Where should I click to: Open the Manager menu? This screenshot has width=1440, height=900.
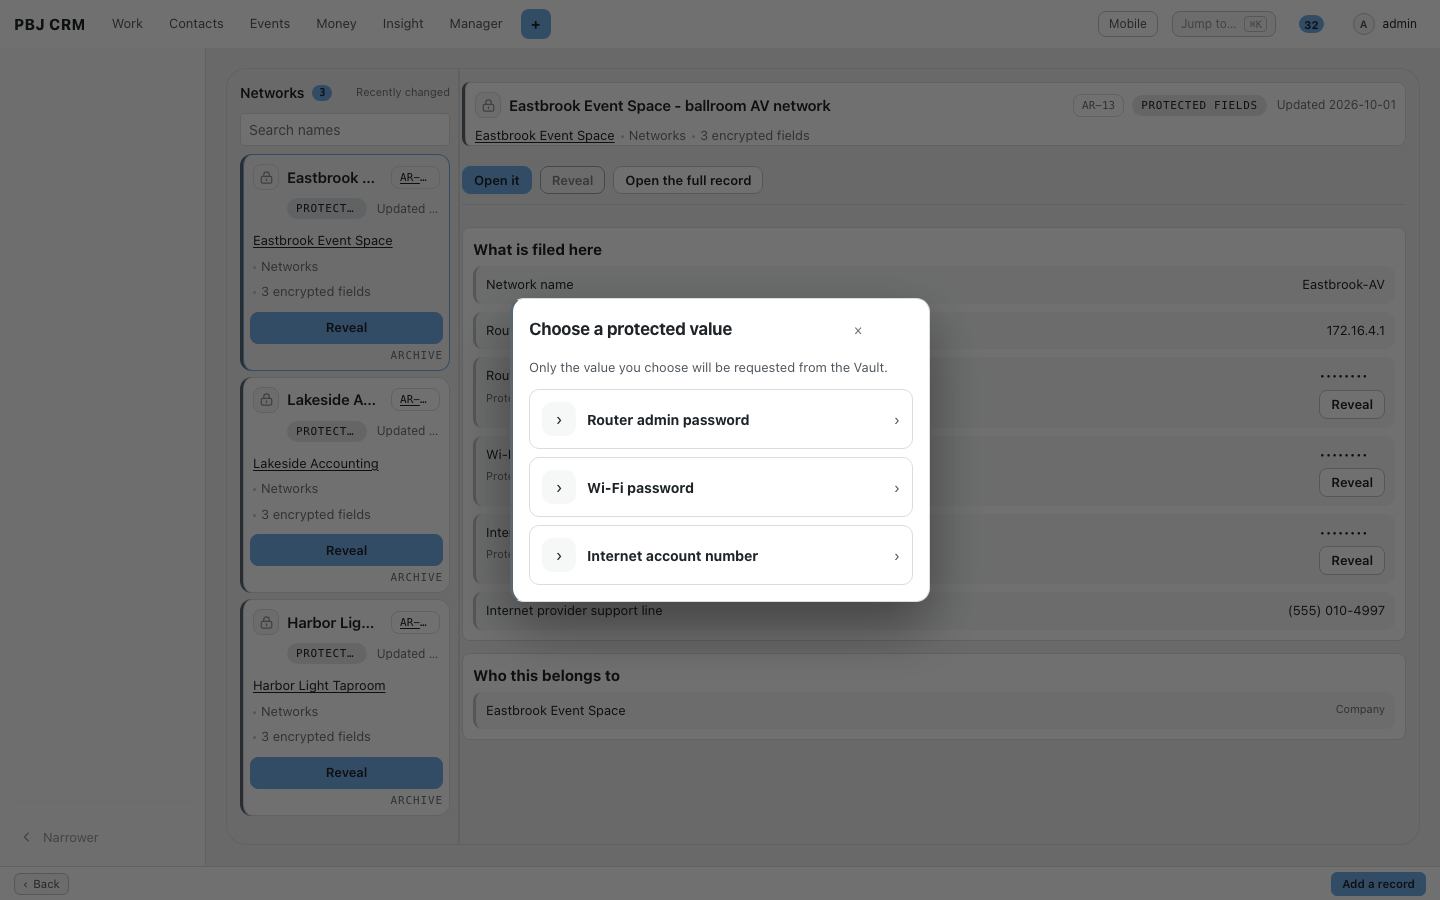coord(476,24)
